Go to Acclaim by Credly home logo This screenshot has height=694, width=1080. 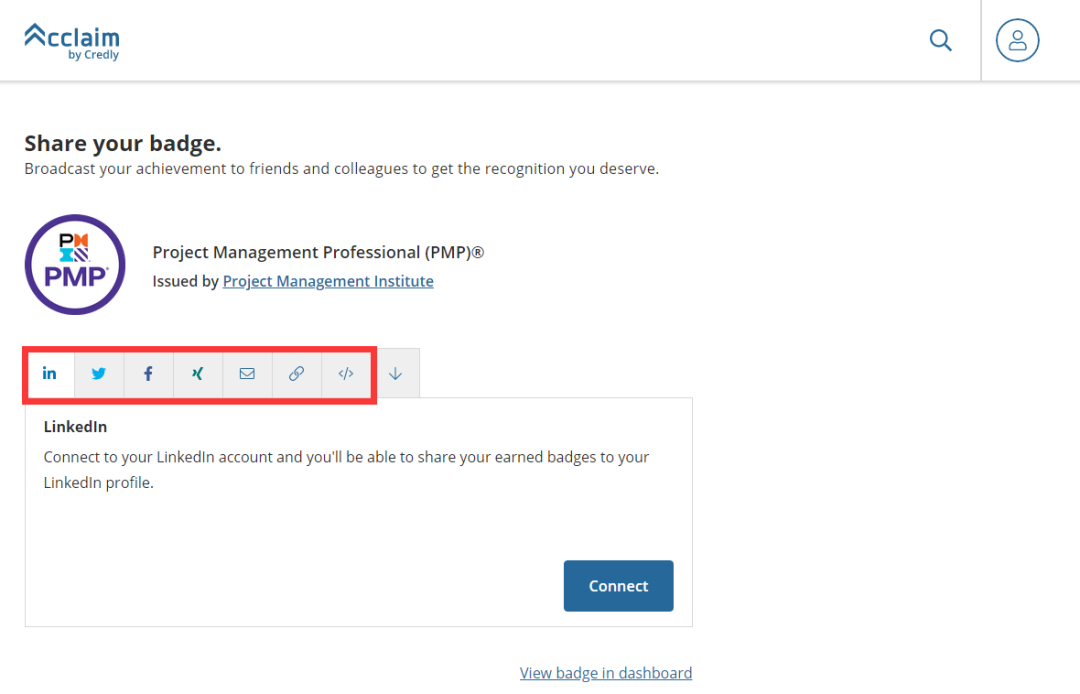coord(72,41)
